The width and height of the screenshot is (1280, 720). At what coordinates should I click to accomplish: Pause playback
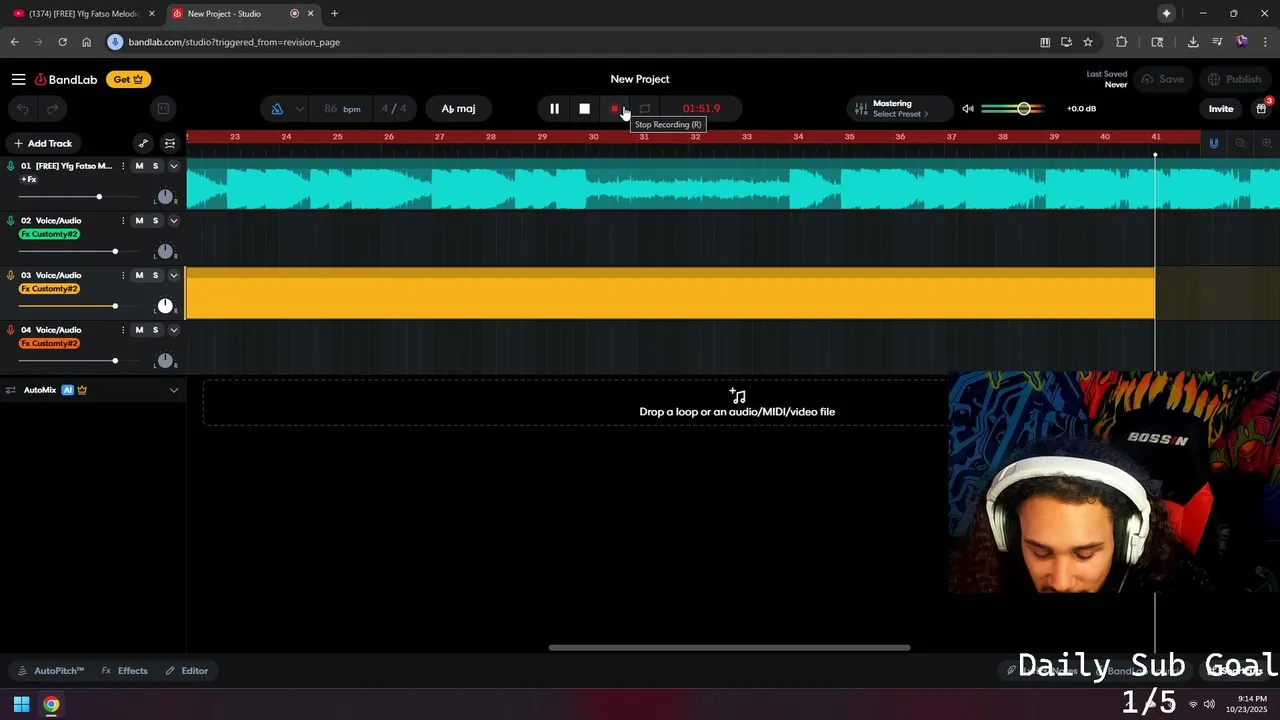554,108
